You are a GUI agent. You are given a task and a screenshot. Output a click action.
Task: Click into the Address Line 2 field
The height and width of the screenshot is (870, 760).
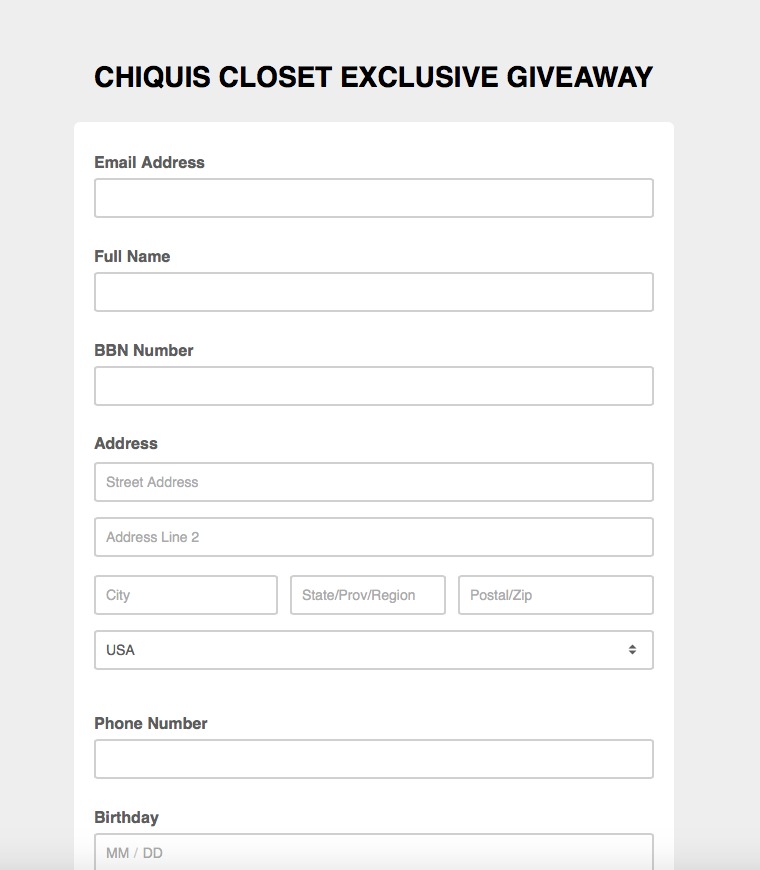point(373,537)
